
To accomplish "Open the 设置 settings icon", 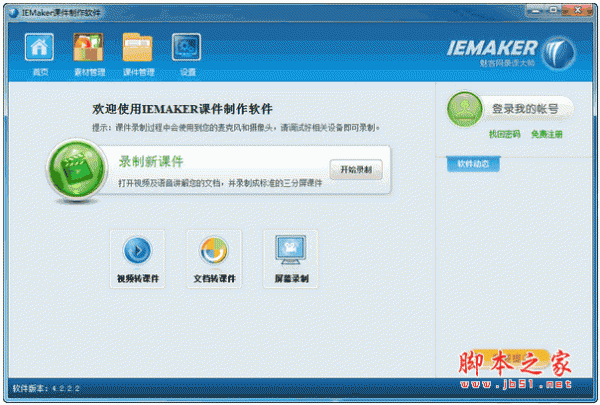I will click(186, 47).
